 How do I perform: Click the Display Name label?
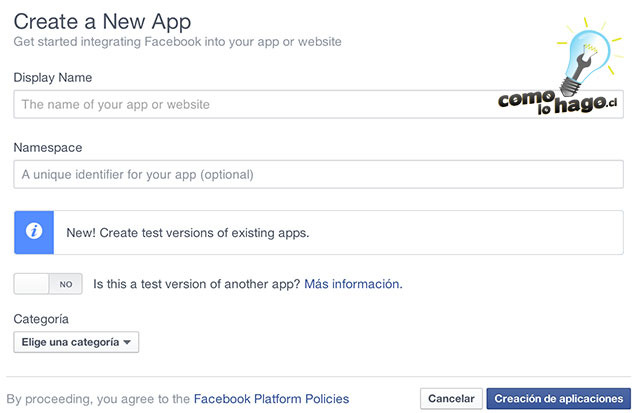point(53,78)
